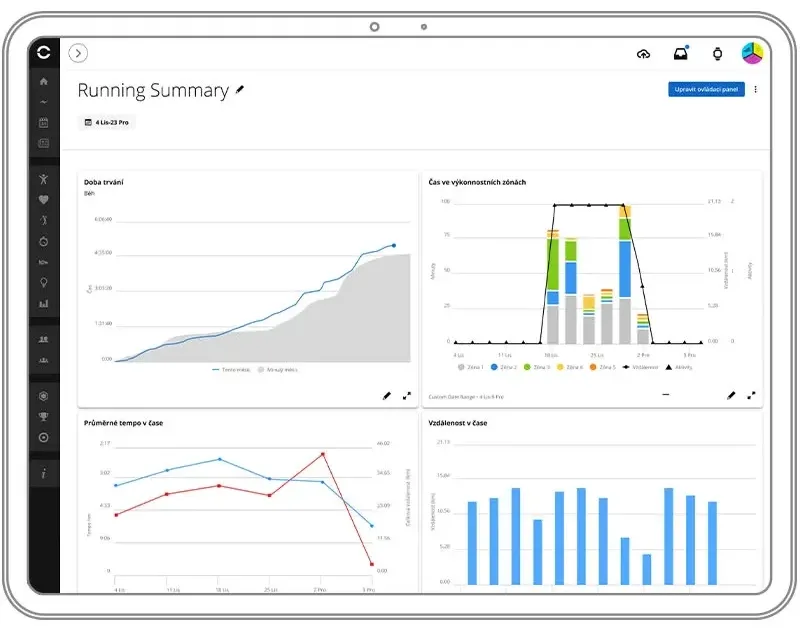
Task: Open the colorful profile avatar
Action: tap(752, 53)
